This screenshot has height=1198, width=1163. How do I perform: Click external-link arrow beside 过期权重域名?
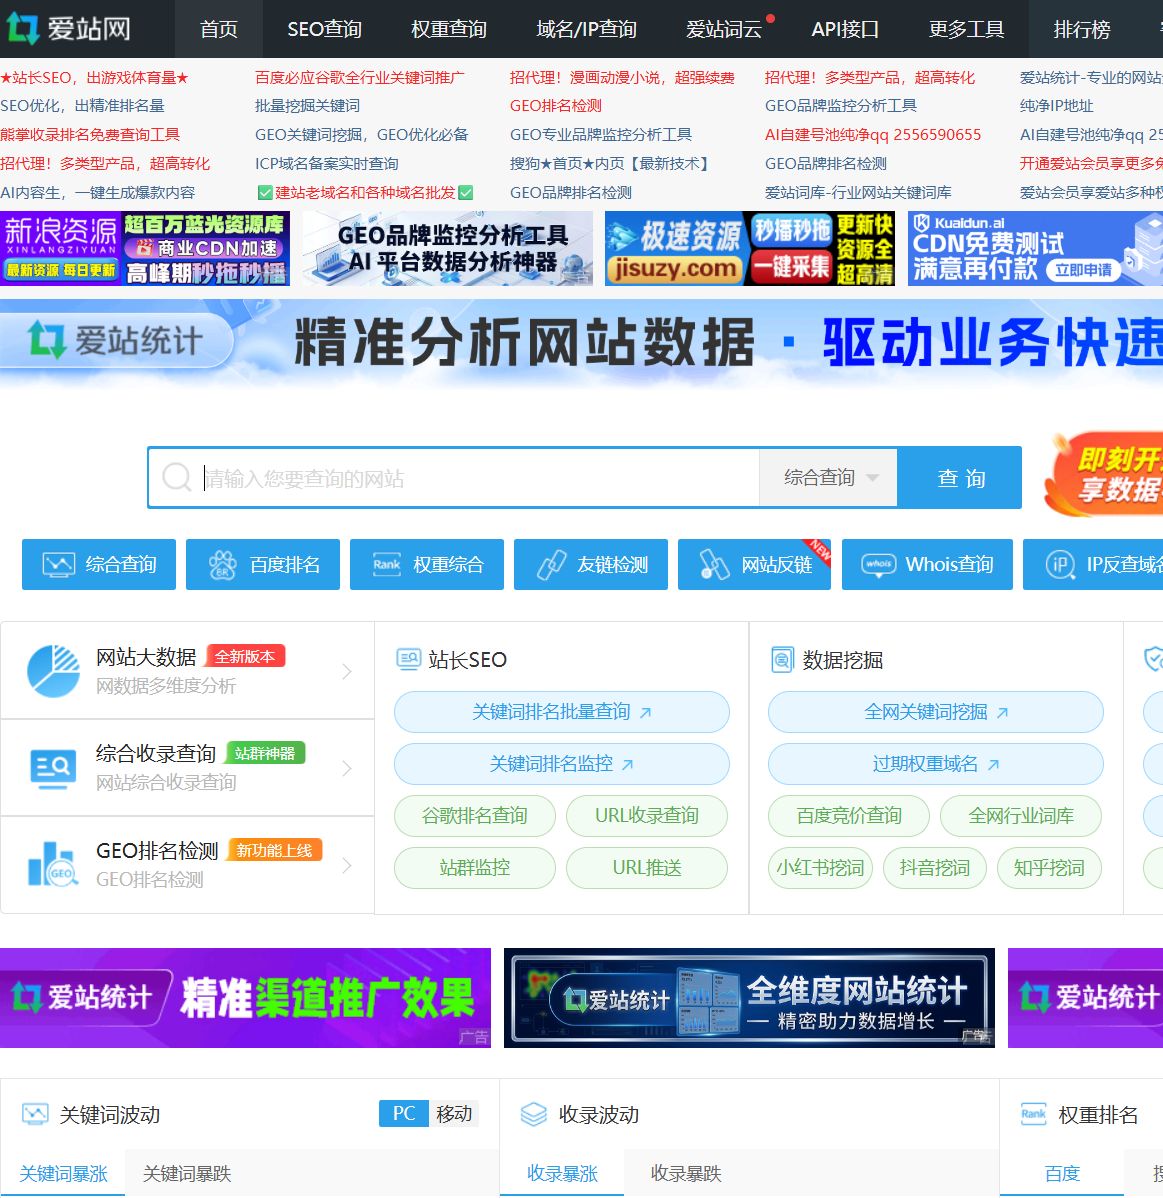993,764
